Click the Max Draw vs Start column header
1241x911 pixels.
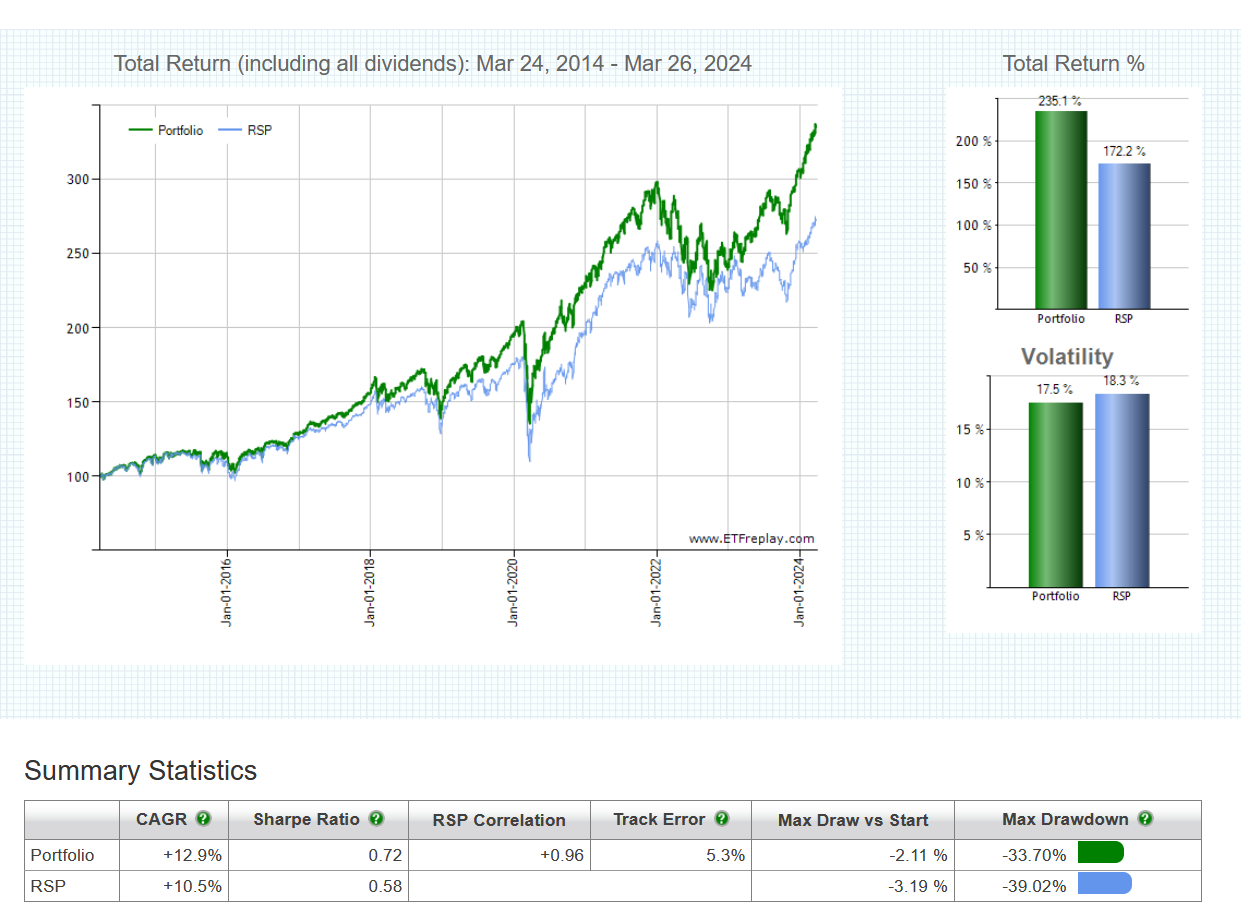point(852,820)
